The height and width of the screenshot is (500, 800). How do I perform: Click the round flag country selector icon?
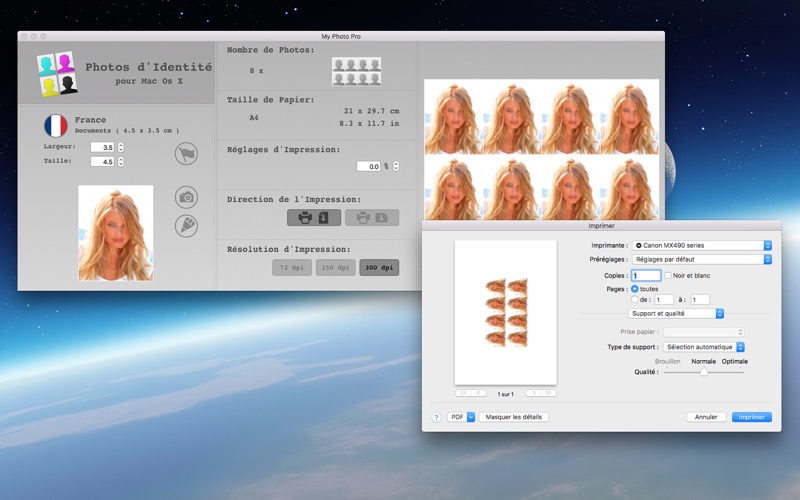click(x=186, y=153)
